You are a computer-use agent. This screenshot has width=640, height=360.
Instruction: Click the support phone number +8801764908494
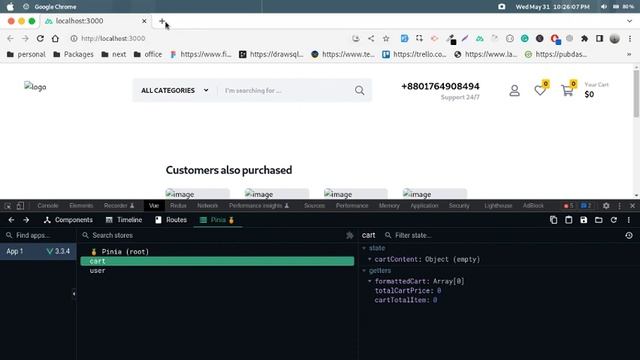point(440,87)
